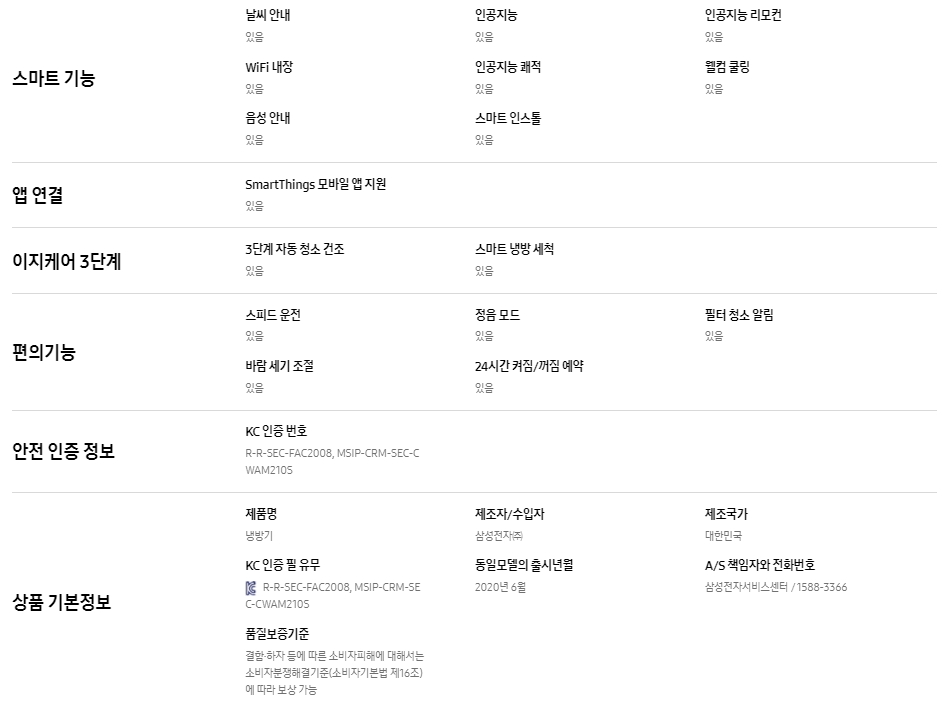
Task: Select the 인공지능 리모컨 spec label
Action: [743, 16]
